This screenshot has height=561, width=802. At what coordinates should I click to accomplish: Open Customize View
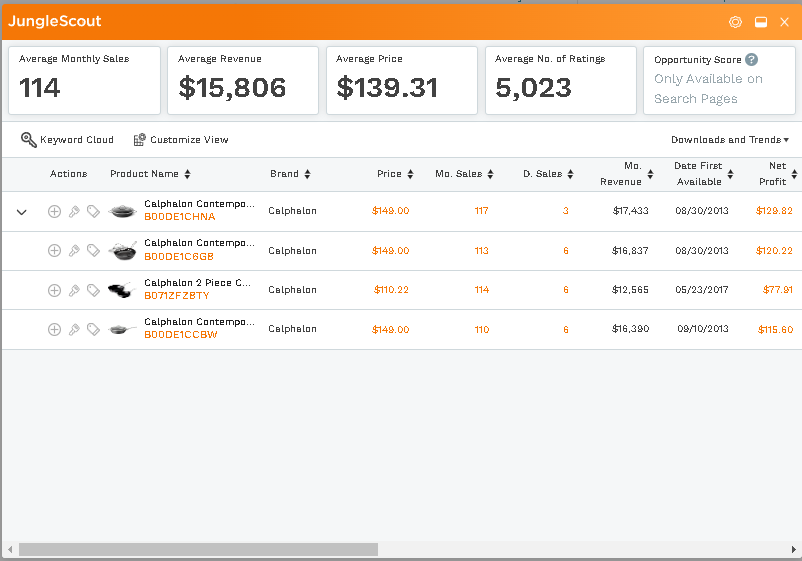[181, 140]
